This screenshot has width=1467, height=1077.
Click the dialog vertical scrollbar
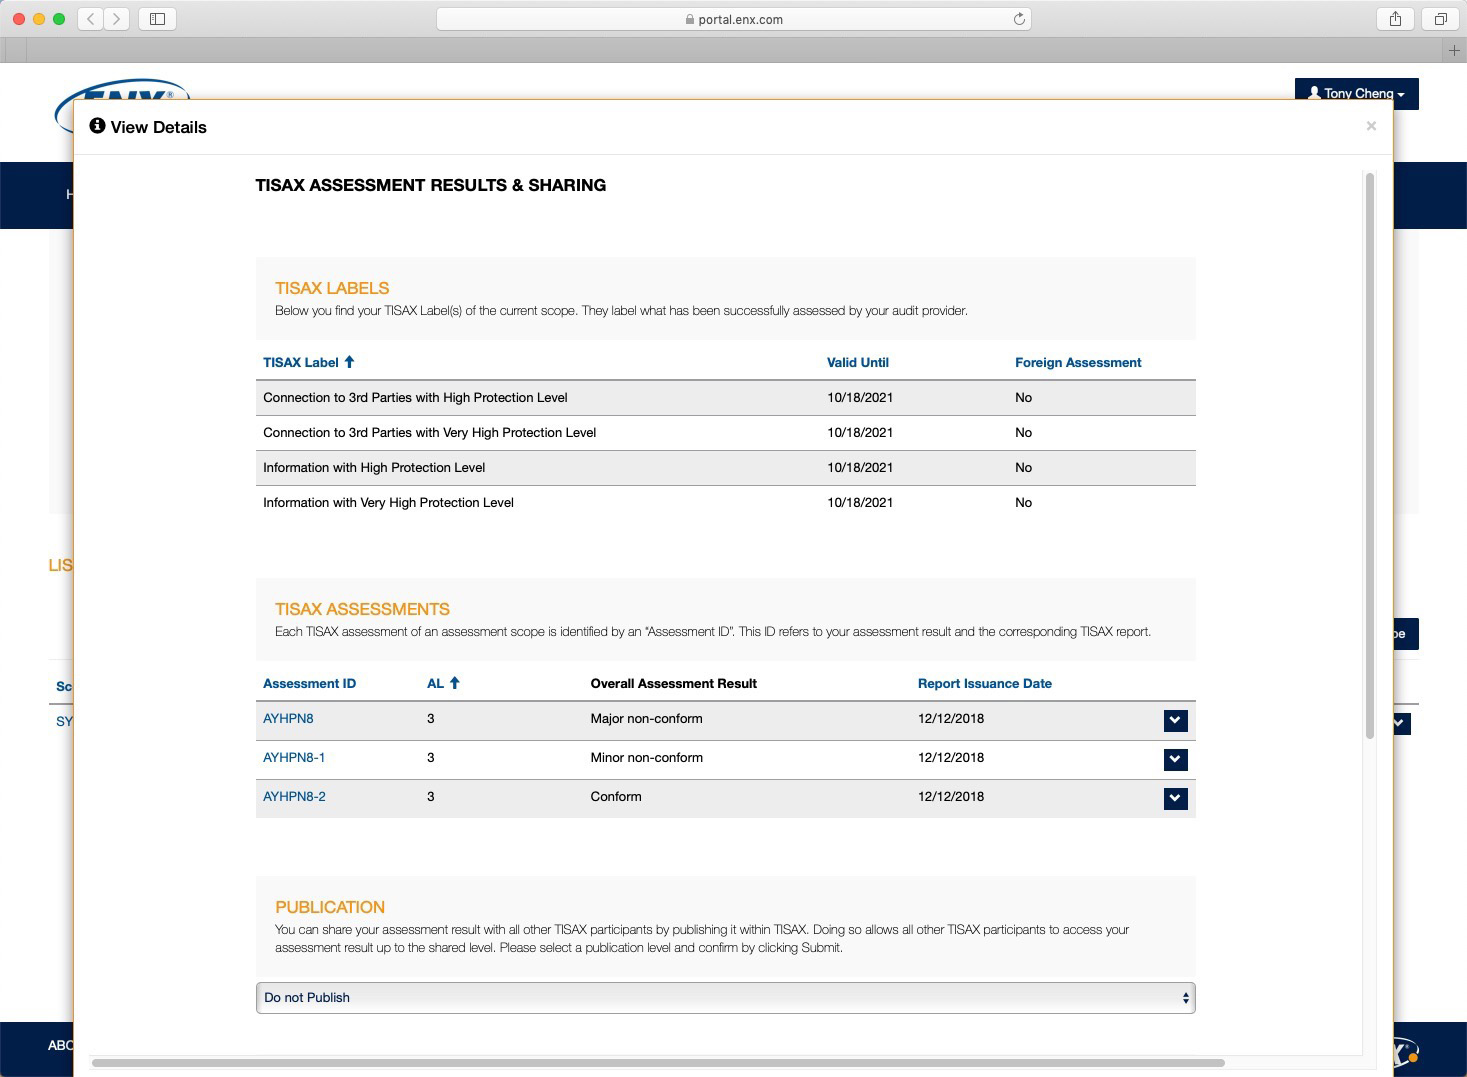tap(1369, 455)
